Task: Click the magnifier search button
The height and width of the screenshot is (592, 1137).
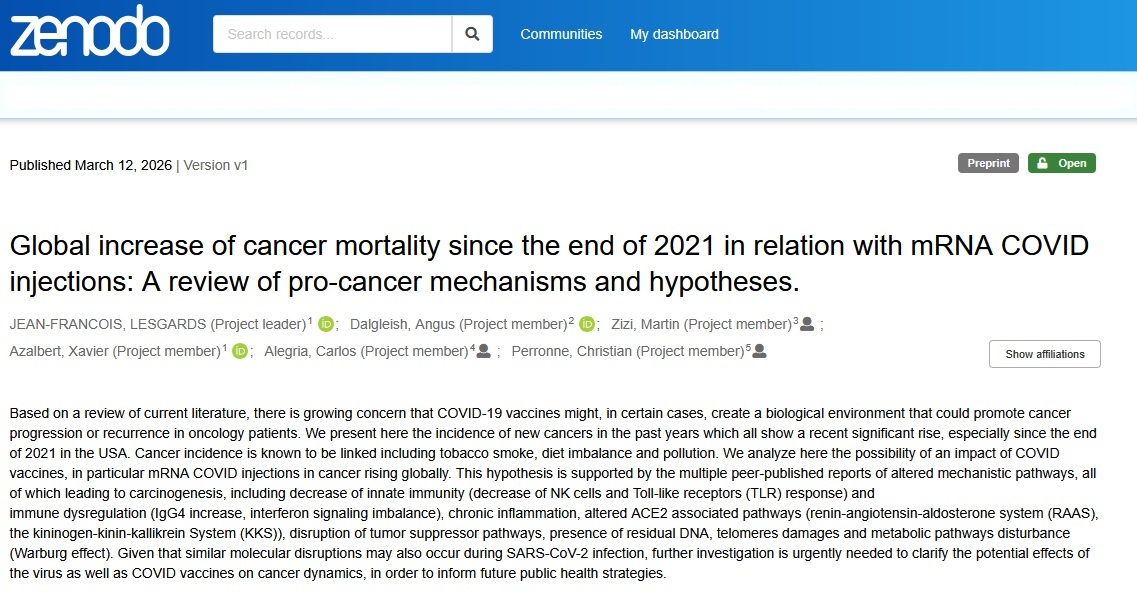Action: [472, 34]
